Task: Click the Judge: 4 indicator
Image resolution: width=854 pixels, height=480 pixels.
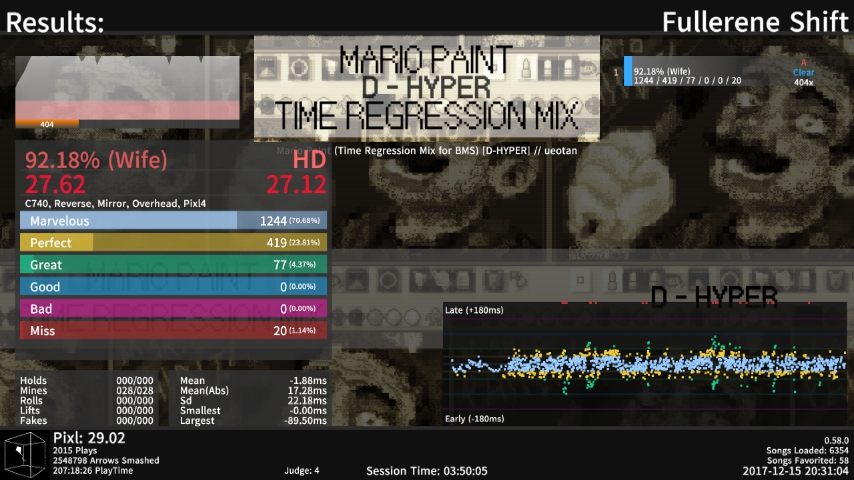Action: click(x=302, y=470)
